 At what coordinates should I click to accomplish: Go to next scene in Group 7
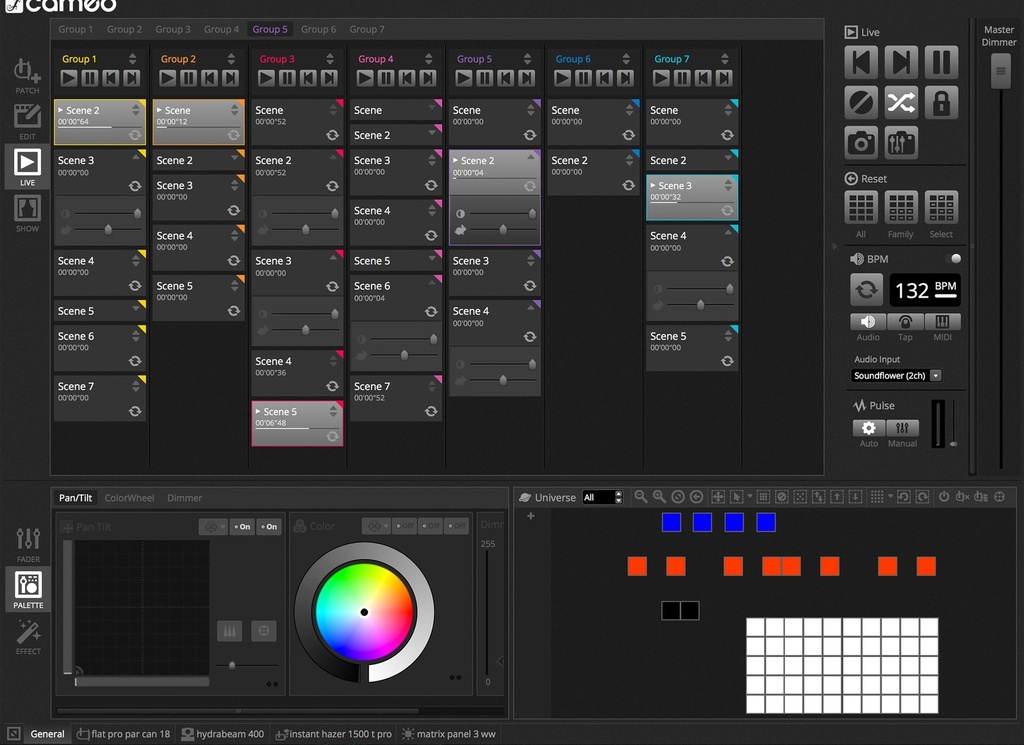[x=724, y=78]
